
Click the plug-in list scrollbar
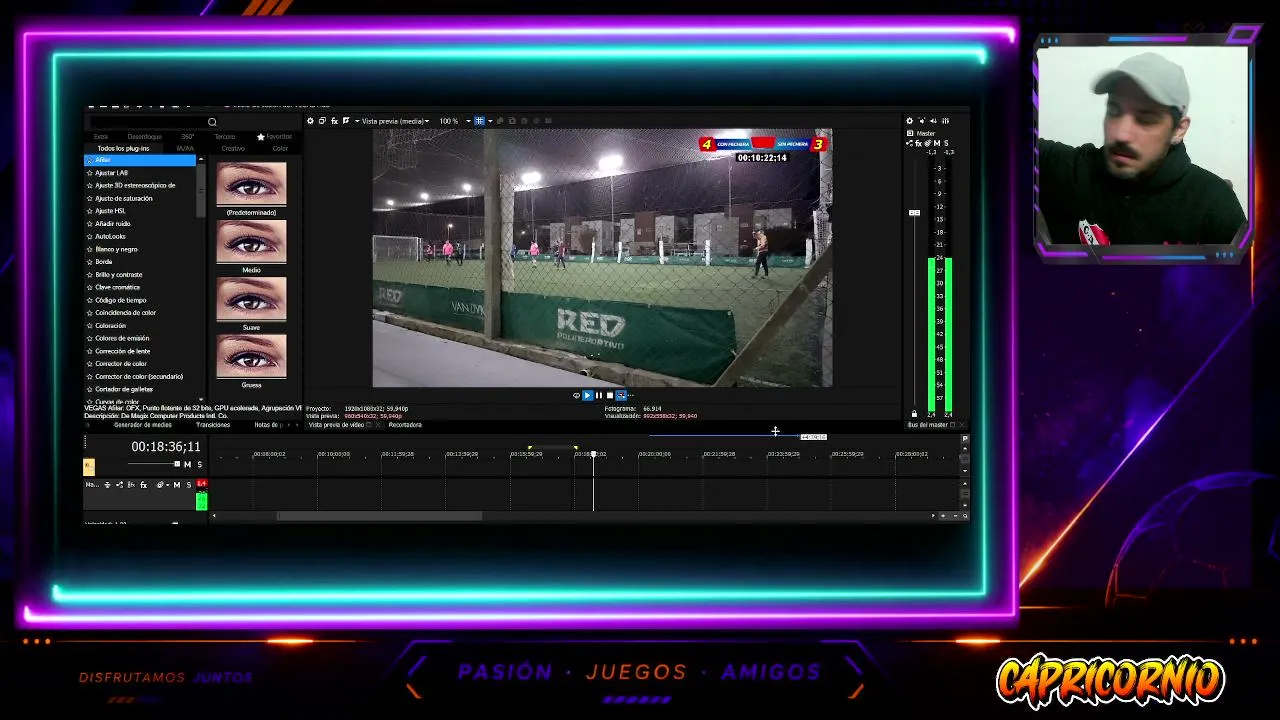[x=201, y=190]
